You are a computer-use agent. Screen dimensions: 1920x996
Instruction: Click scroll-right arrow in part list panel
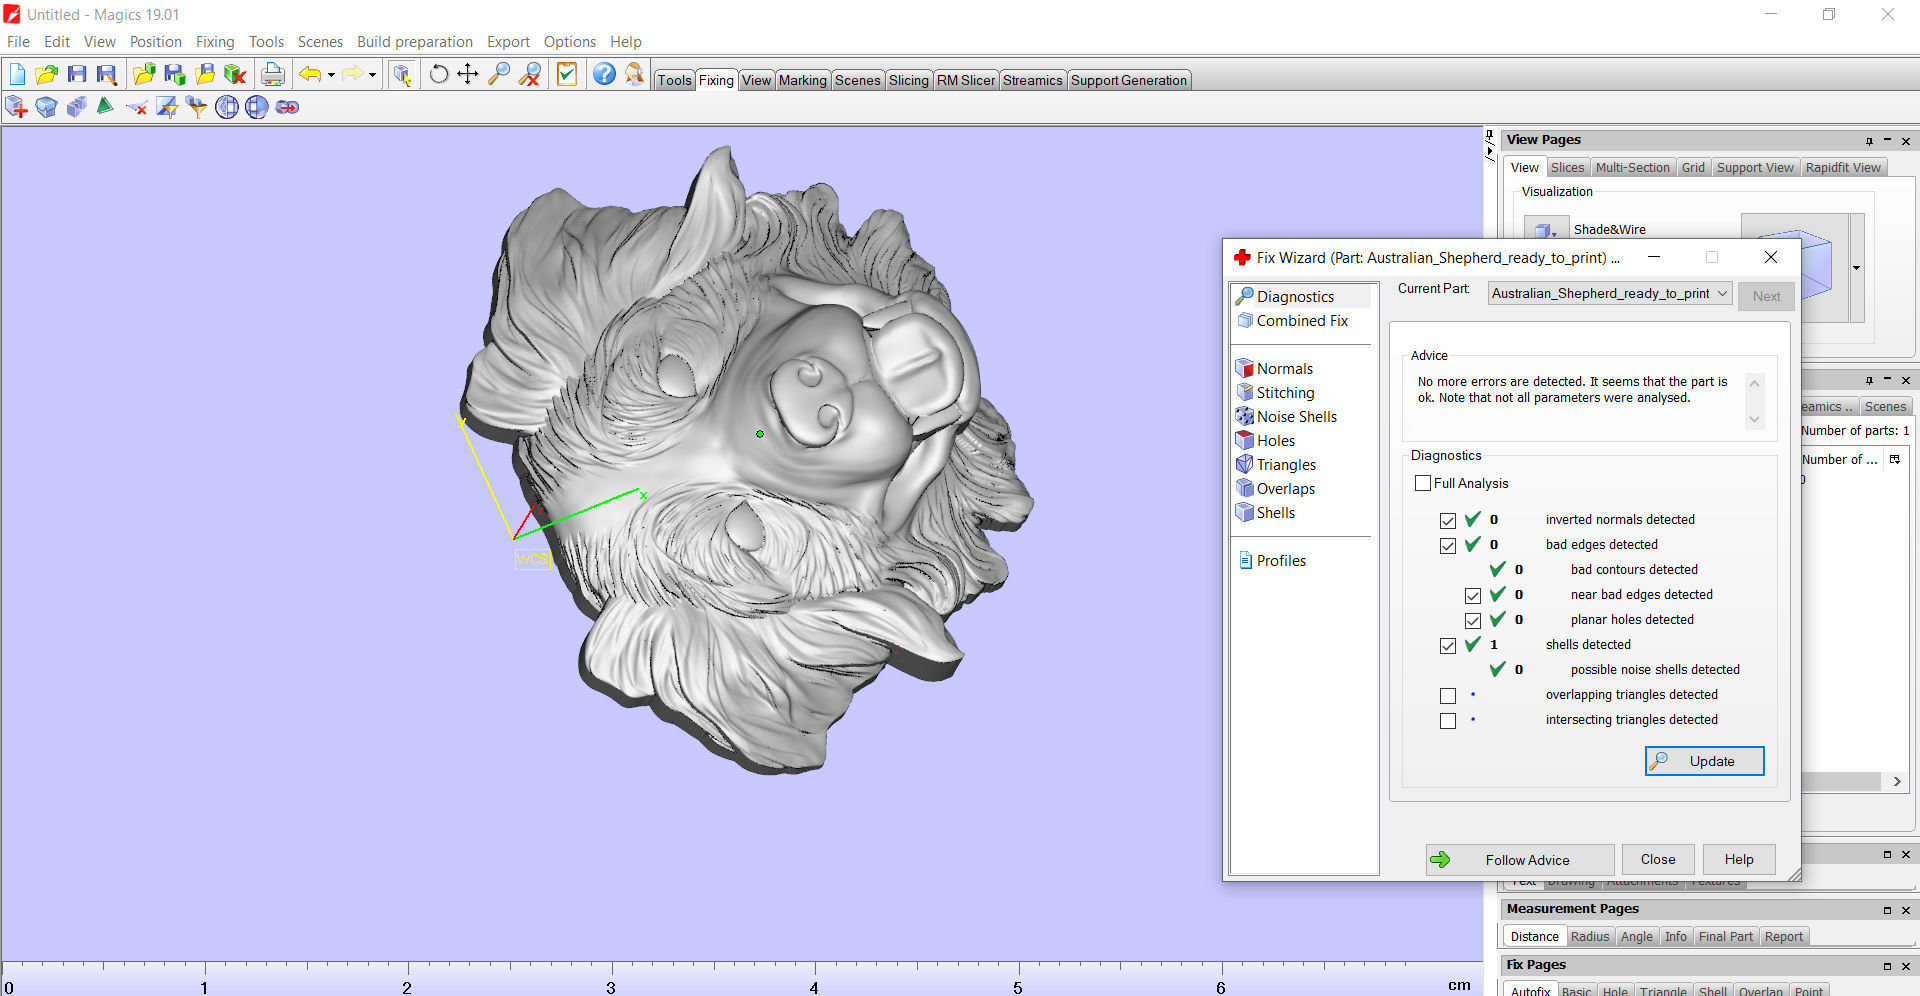(1897, 782)
